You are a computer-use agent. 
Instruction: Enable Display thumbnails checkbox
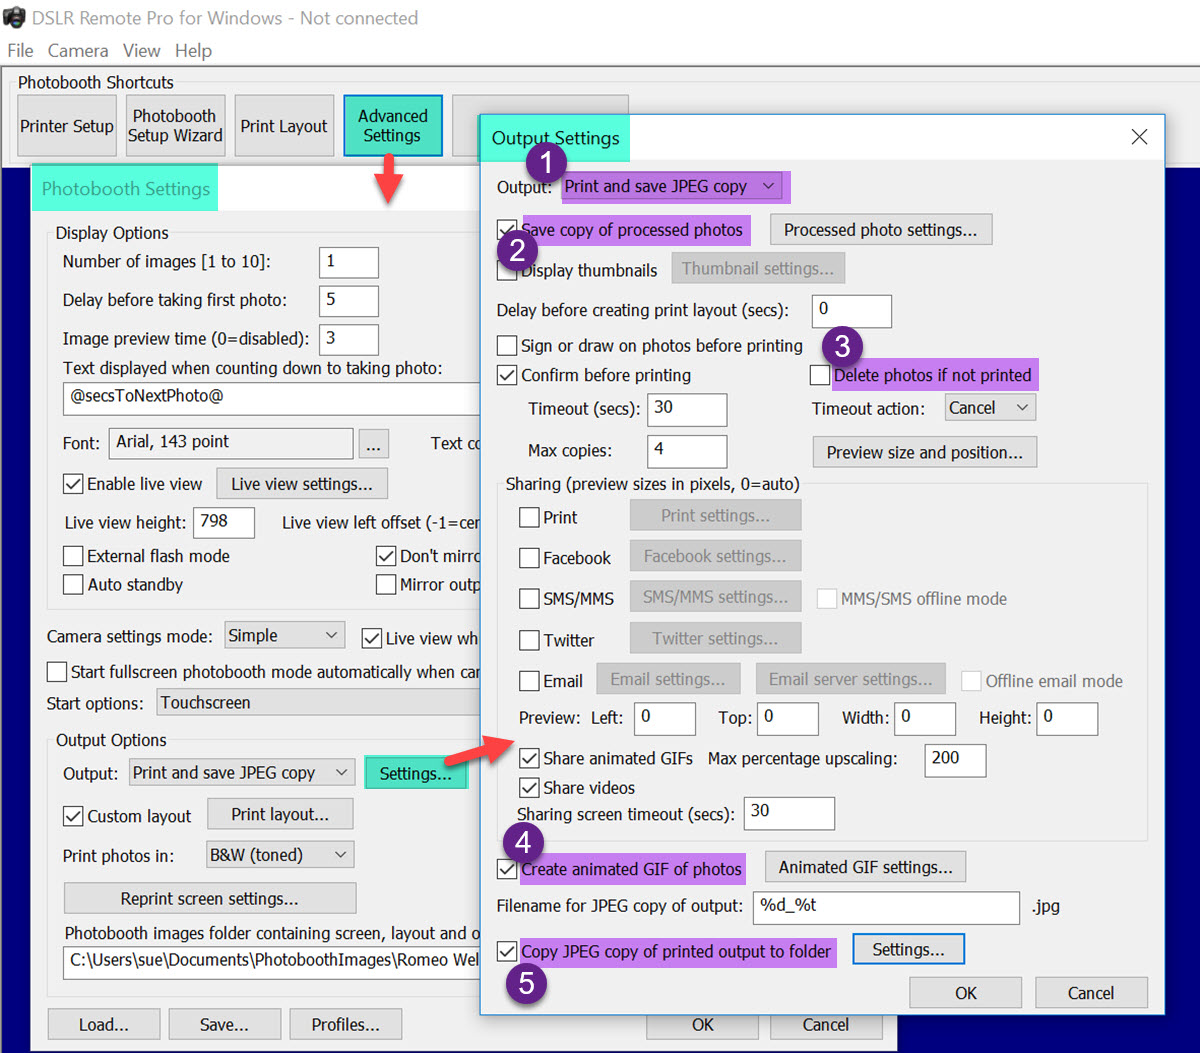507,270
